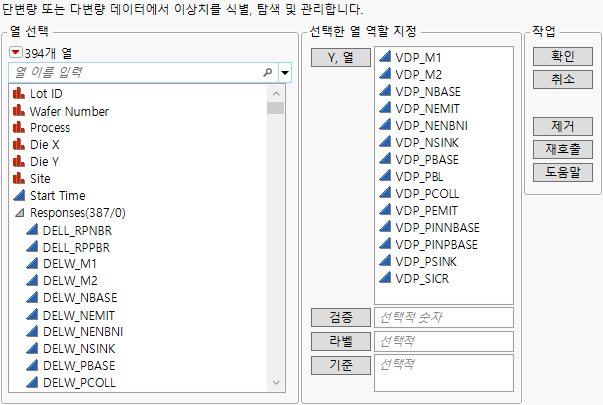Click the column list scroll down arrow
This screenshot has height=405, width=603.
point(275,383)
